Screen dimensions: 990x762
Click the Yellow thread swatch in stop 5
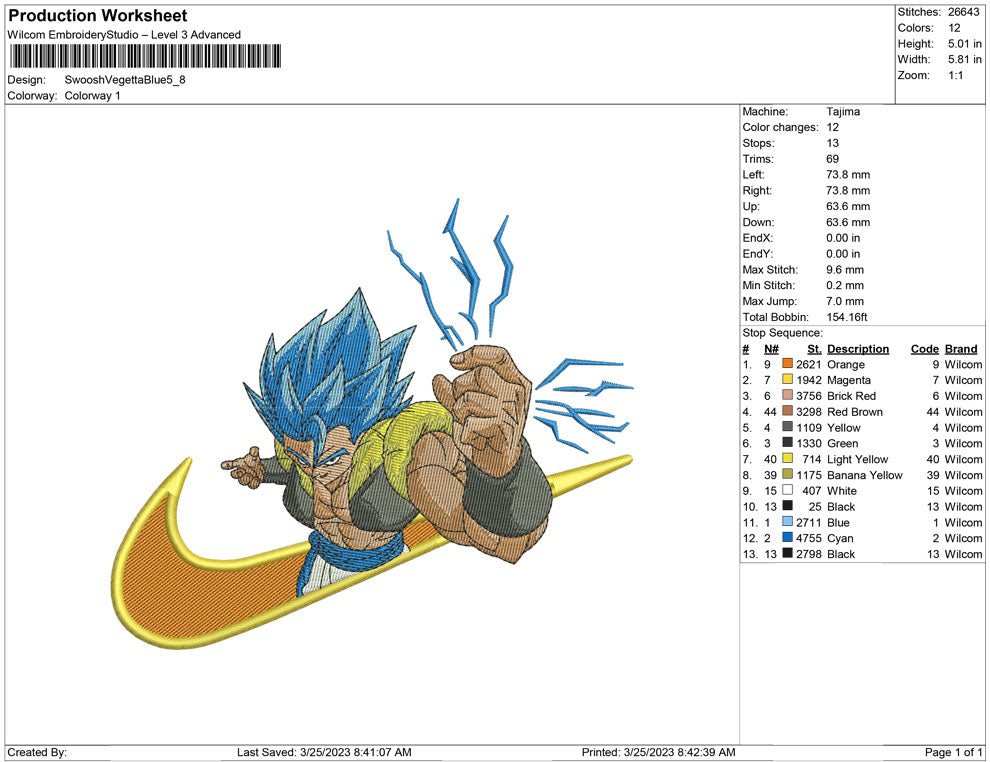click(787, 427)
